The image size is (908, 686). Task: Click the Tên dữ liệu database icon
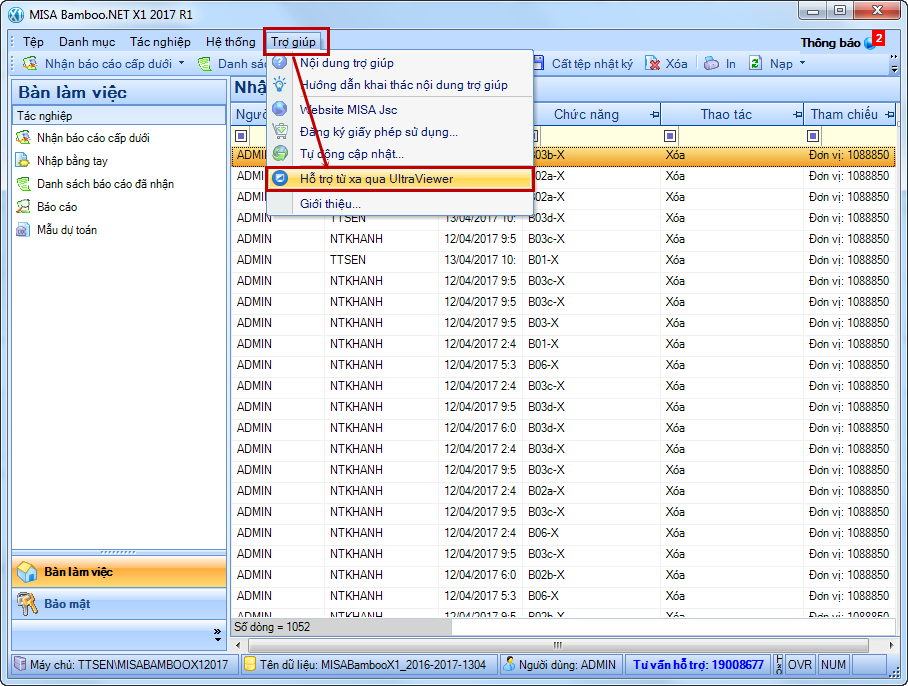tap(250, 664)
